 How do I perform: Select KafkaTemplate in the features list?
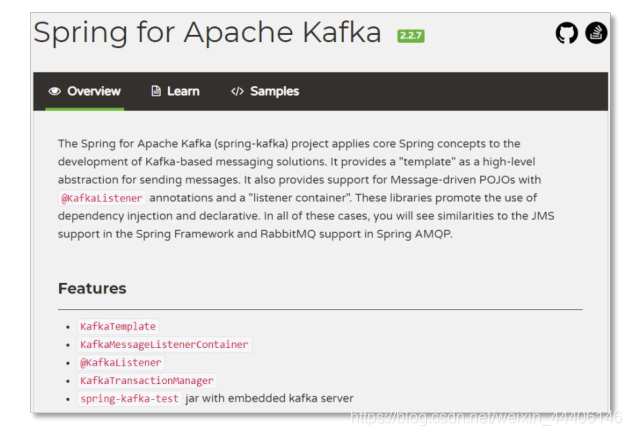coord(118,326)
